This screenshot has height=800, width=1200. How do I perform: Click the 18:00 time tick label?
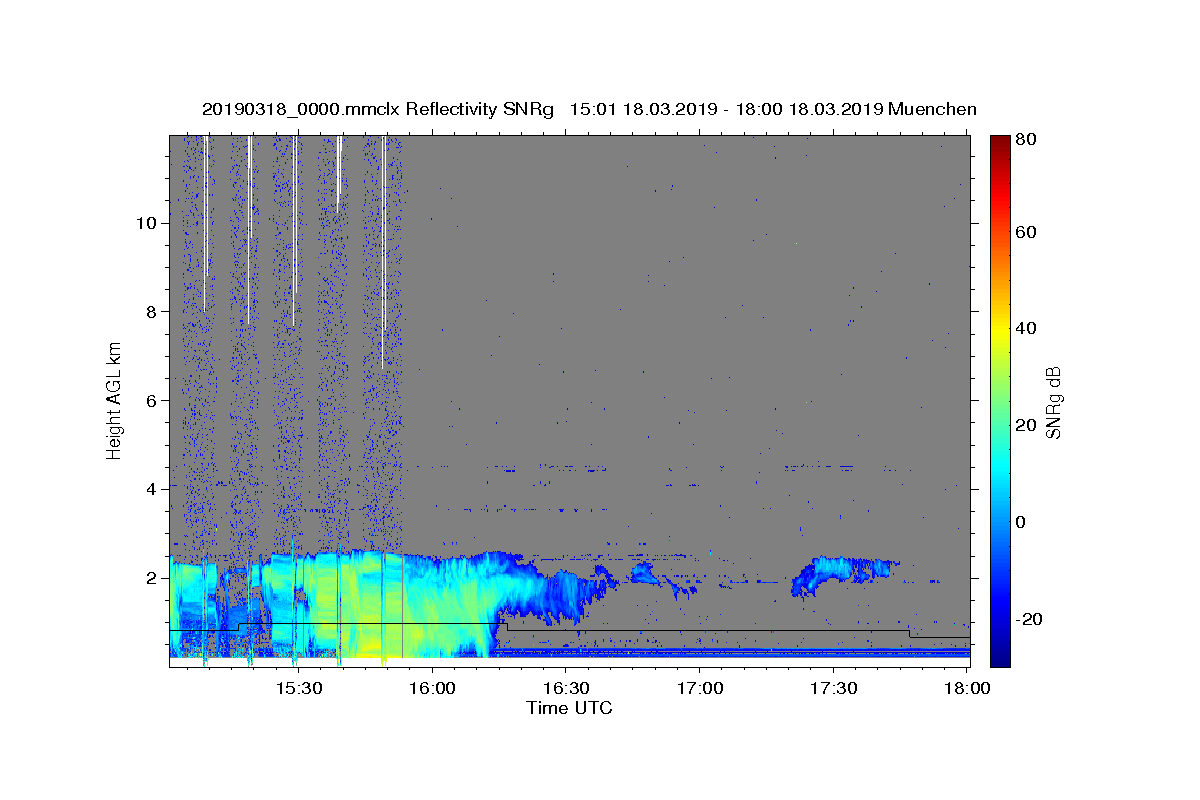pyautogui.click(x=966, y=688)
